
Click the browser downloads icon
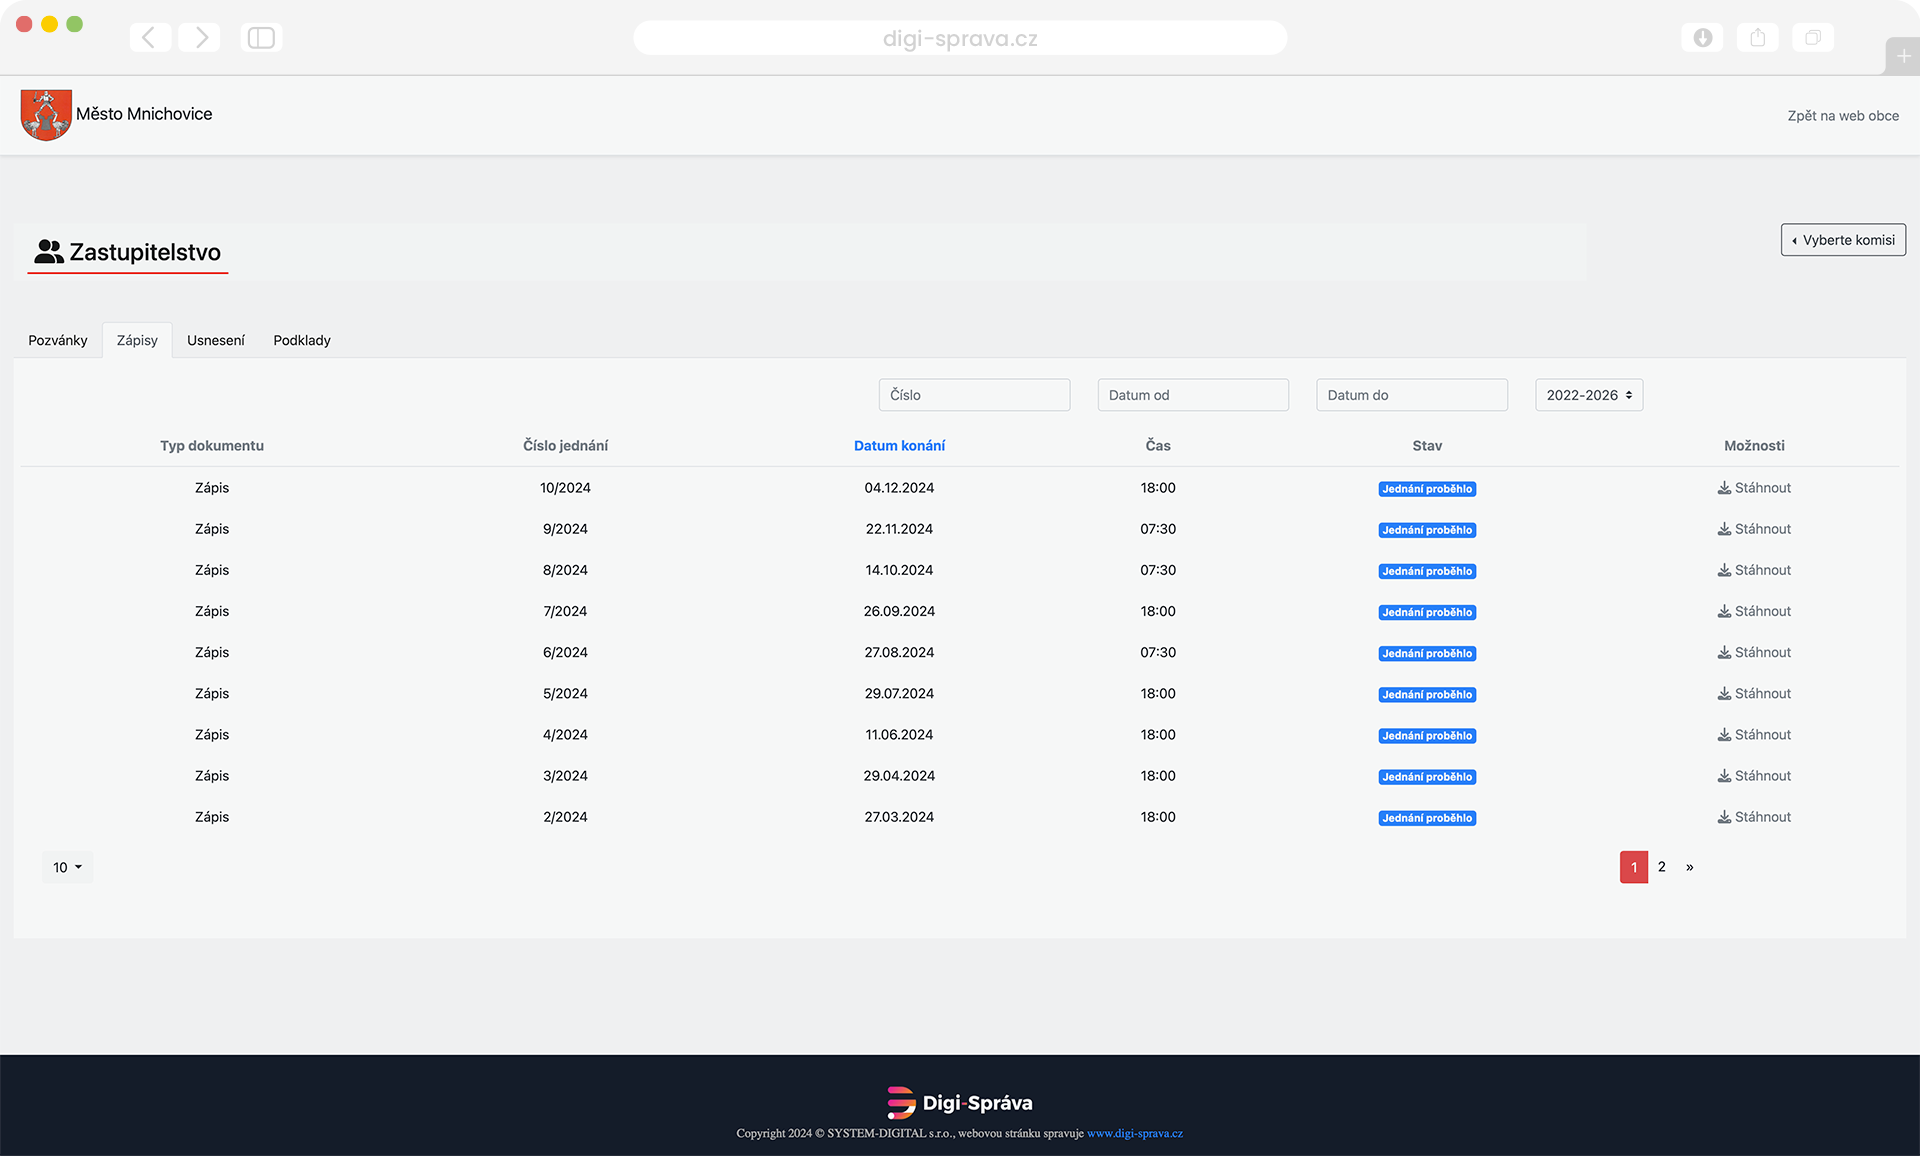1702,38
